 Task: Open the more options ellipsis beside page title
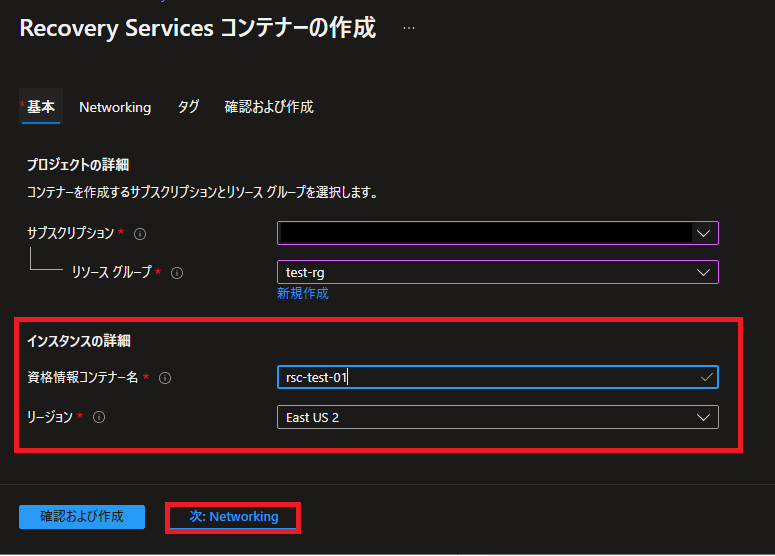click(x=408, y=28)
